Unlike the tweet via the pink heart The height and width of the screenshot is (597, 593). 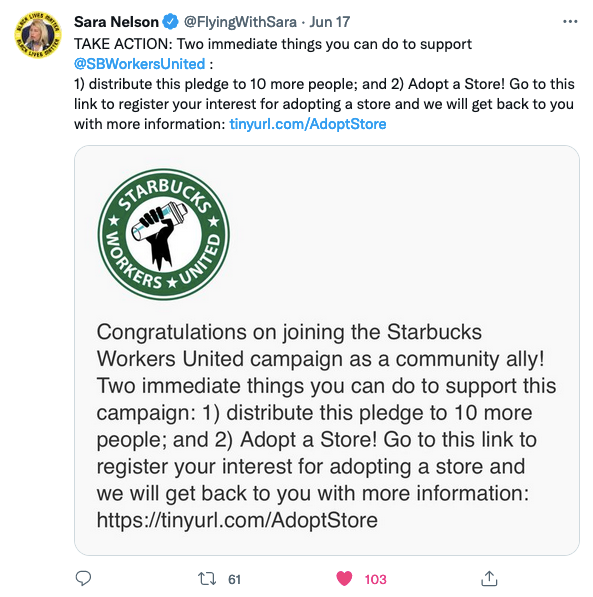[344, 579]
